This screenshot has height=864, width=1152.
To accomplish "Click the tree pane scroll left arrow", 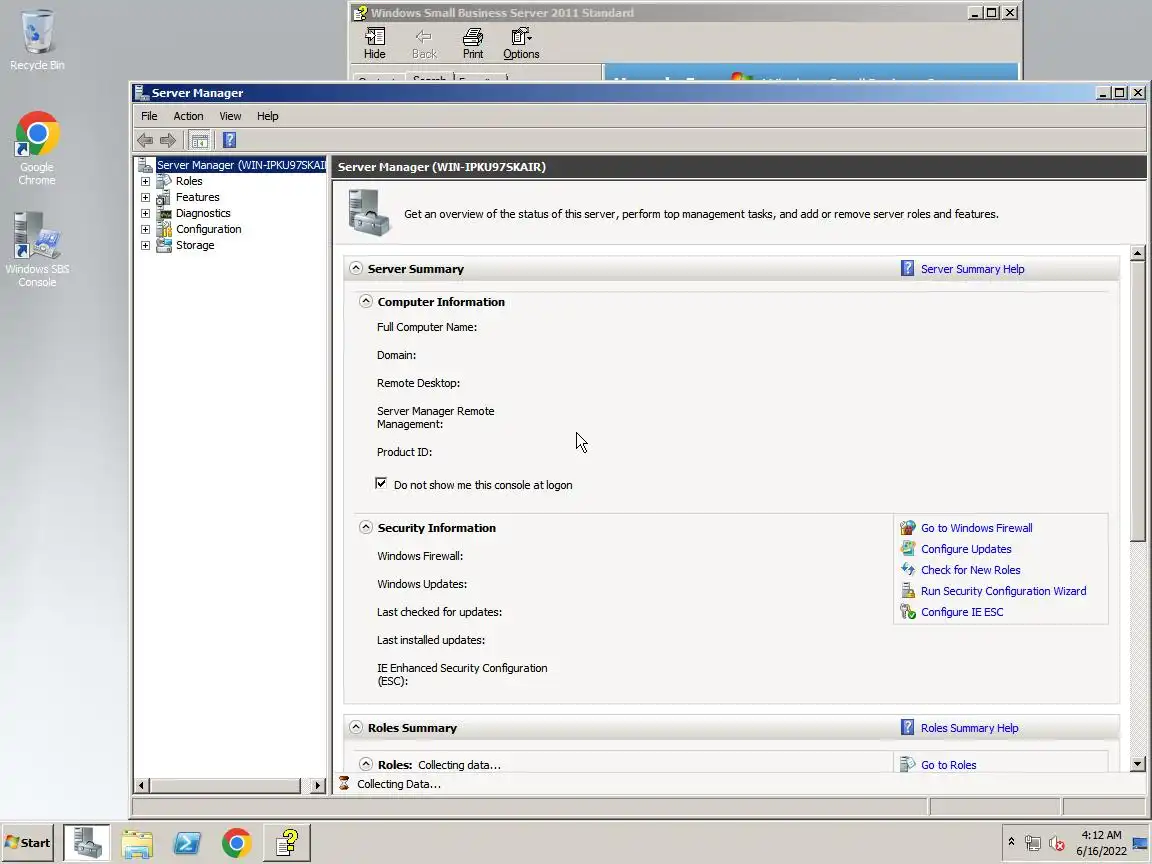I will coord(141,785).
